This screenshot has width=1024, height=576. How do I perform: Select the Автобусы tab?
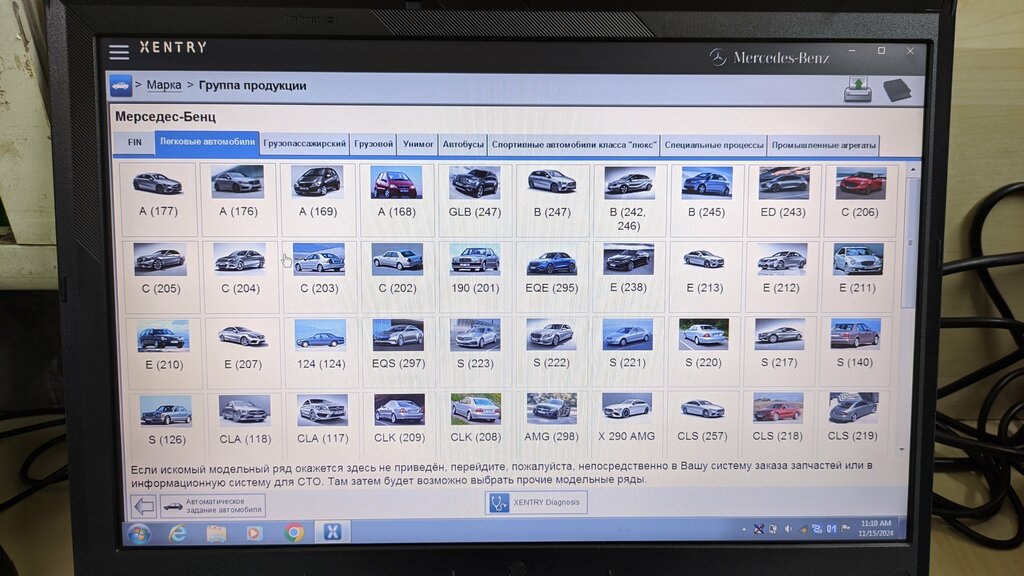pyautogui.click(x=463, y=144)
